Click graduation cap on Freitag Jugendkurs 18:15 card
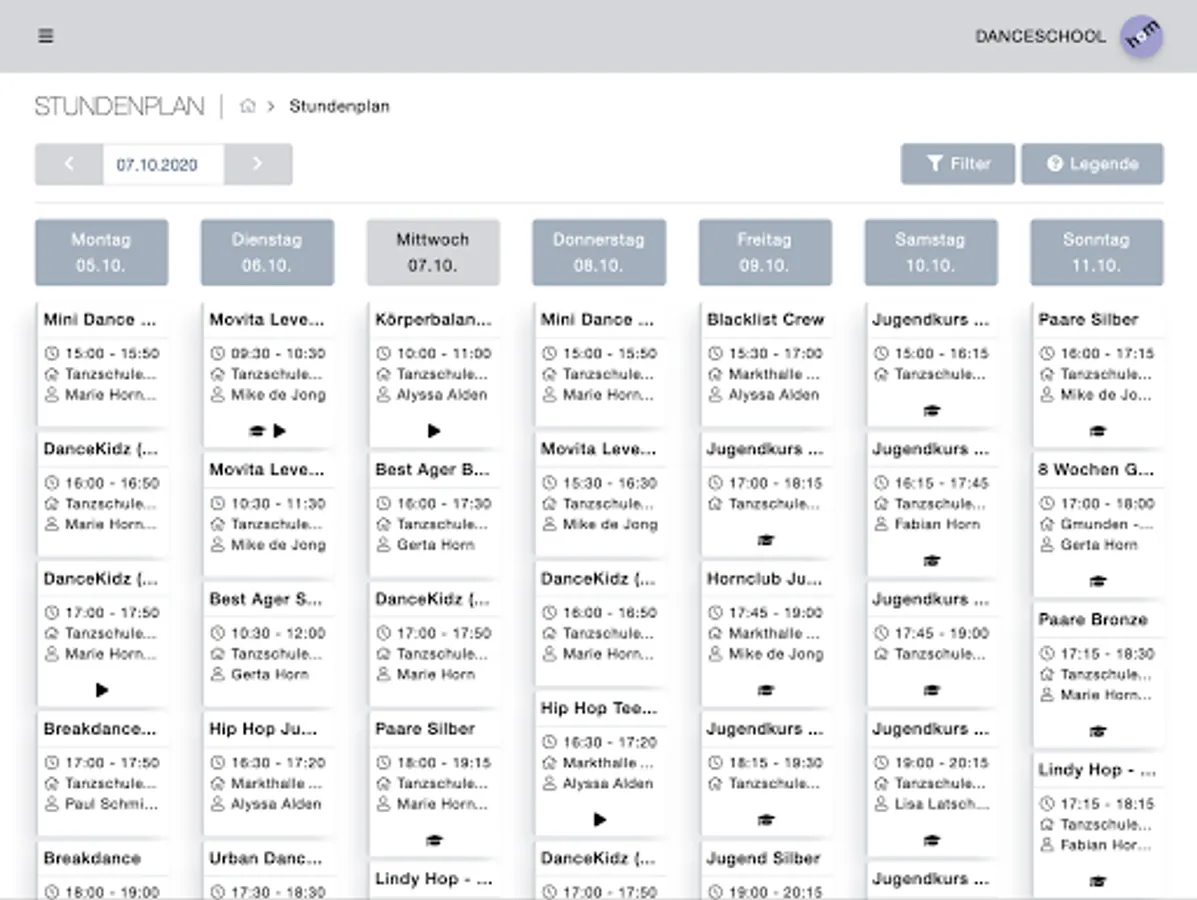The width and height of the screenshot is (1197, 900). 766,820
